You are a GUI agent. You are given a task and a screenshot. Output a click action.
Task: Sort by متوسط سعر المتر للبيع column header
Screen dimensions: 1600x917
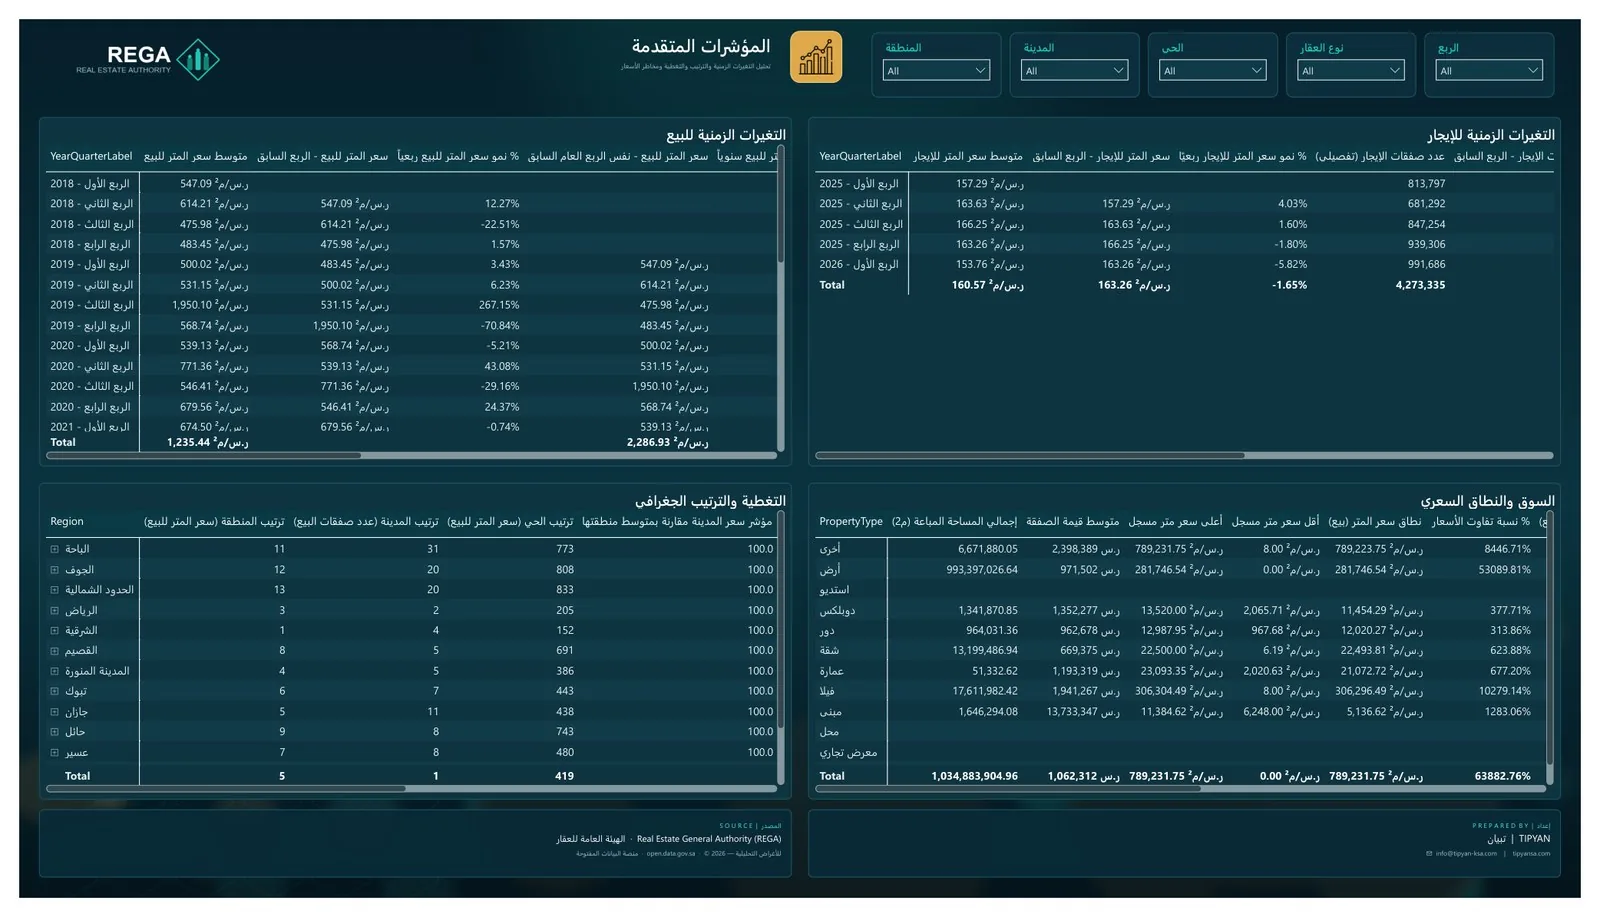pos(195,156)
